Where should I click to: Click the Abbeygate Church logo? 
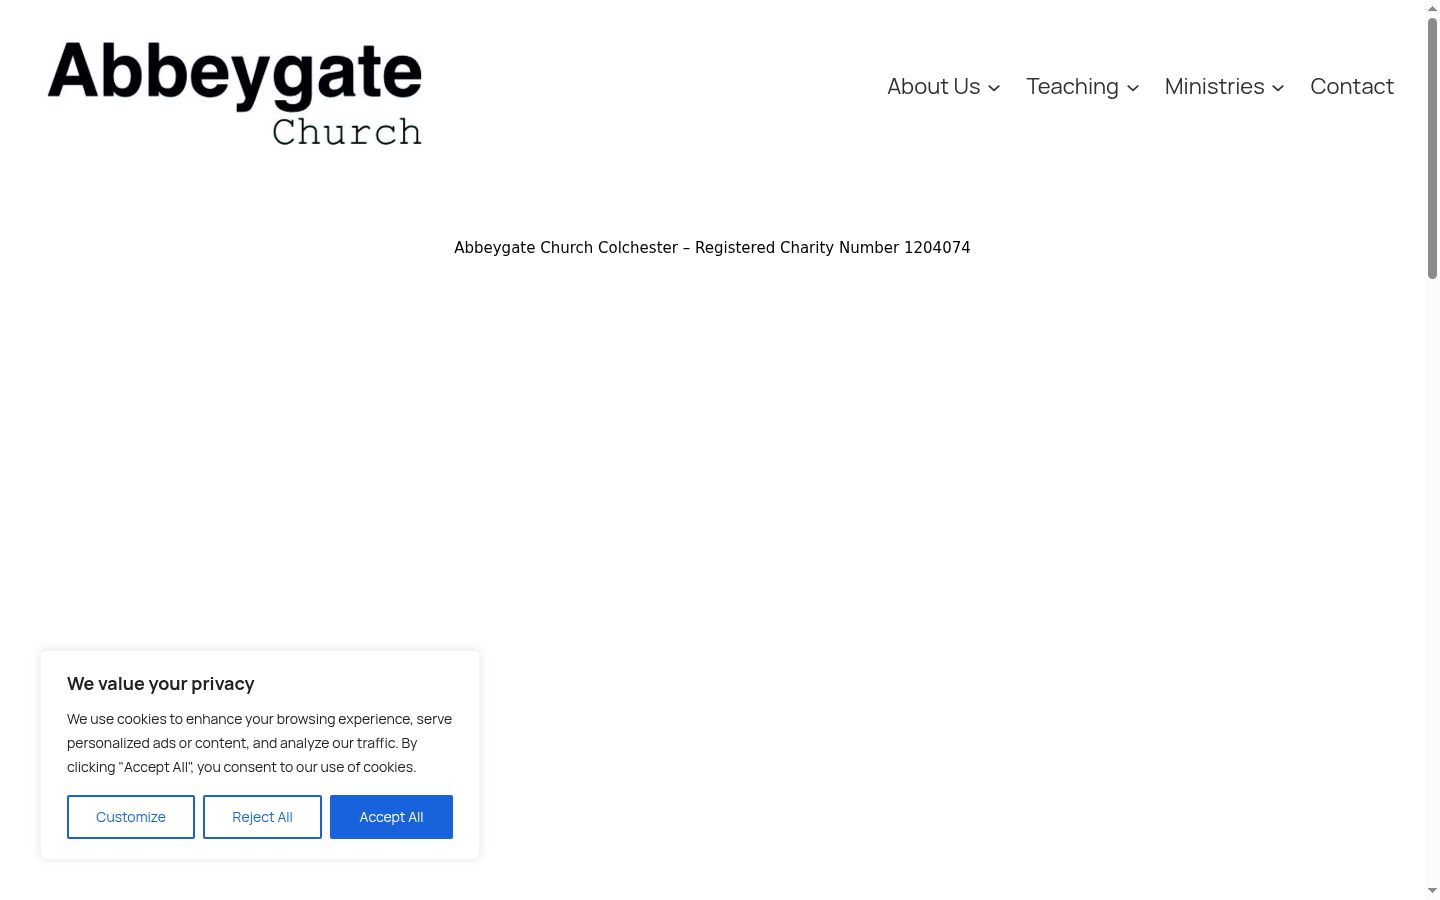pos(235,93)
